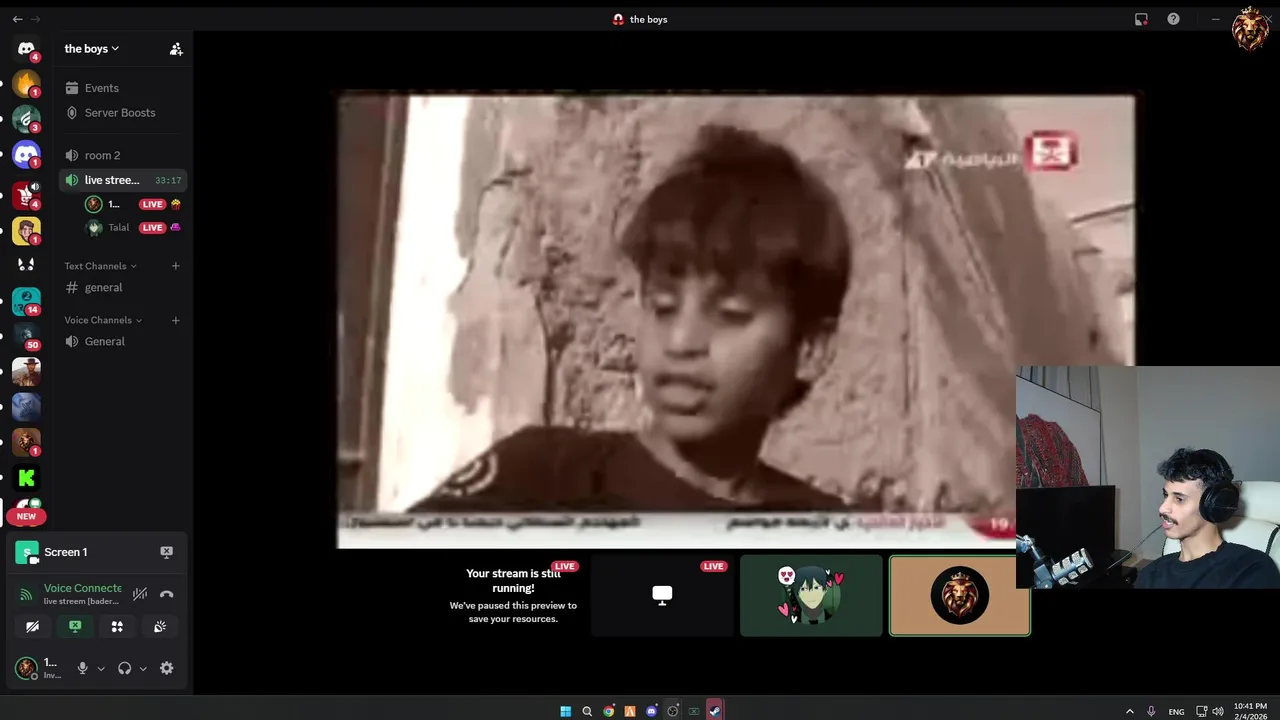Add a channel to Text Channels

[175, 266]
